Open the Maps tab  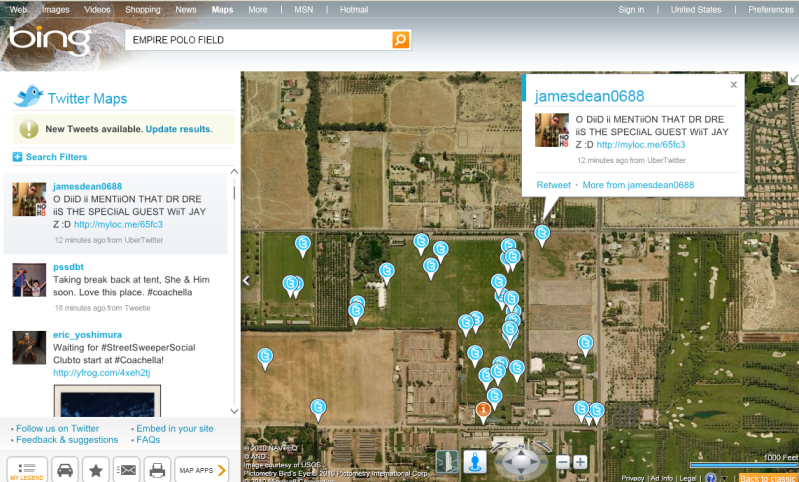click(x=222, y=9)
